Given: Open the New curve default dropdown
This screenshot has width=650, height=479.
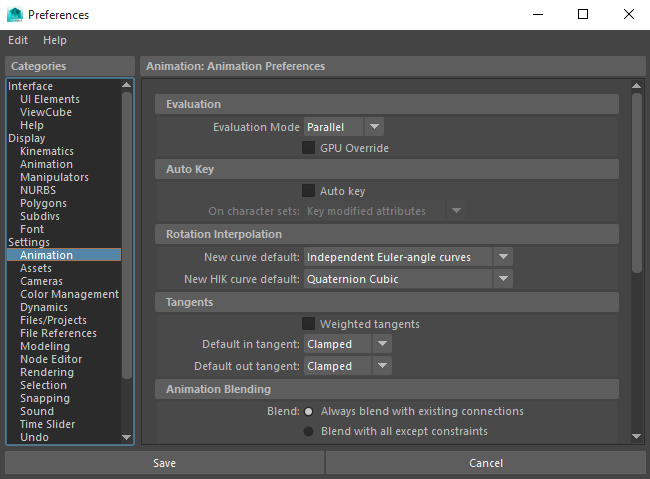Looking at the screenshot, I should click(408, 257).
